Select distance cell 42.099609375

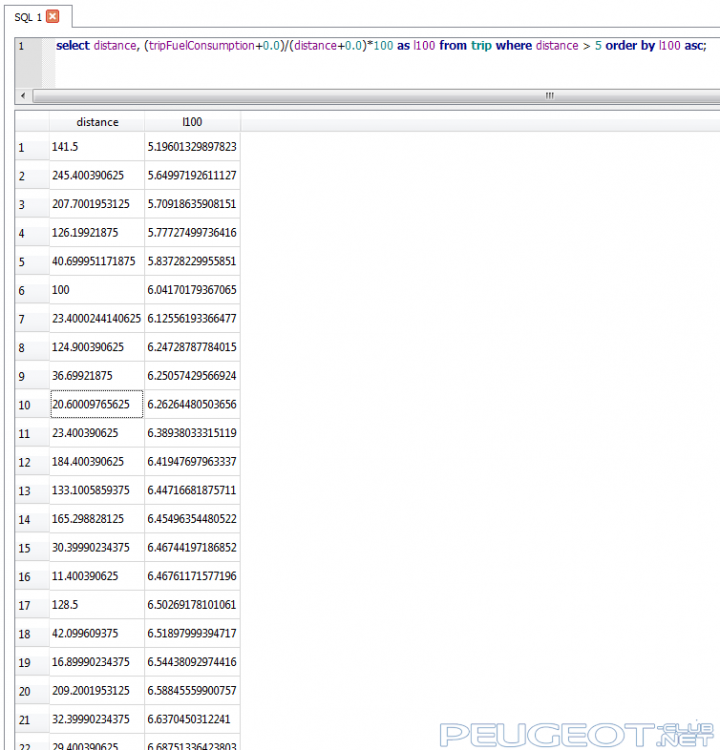click(x=97, y=634)
